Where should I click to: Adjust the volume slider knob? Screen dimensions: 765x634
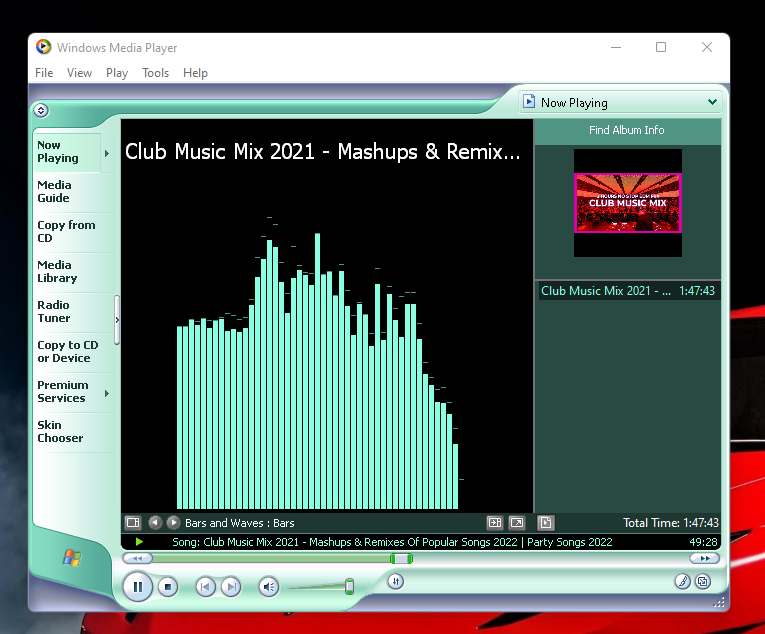click(x=349, y=586)
